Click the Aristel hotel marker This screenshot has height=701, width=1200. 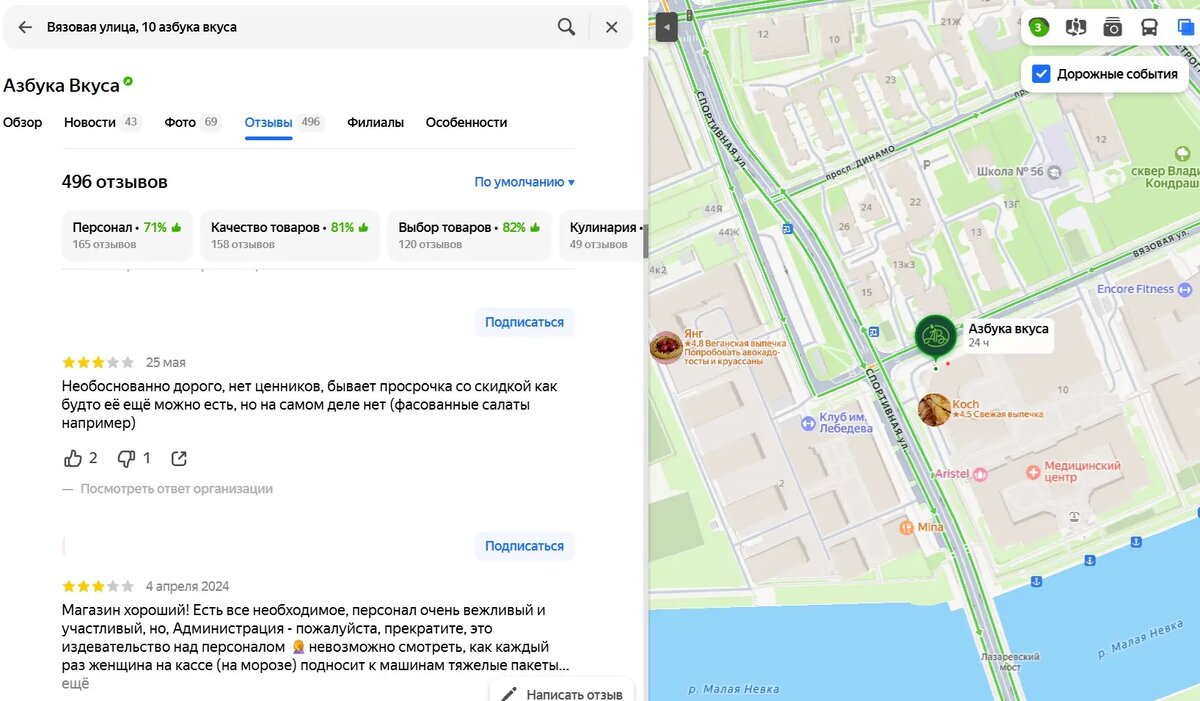click(x=980, y=474)
